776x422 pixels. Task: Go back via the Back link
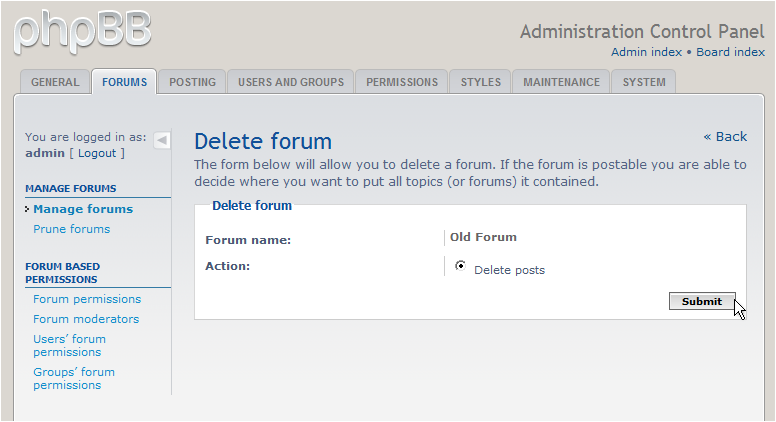click(x=726, y=137)
